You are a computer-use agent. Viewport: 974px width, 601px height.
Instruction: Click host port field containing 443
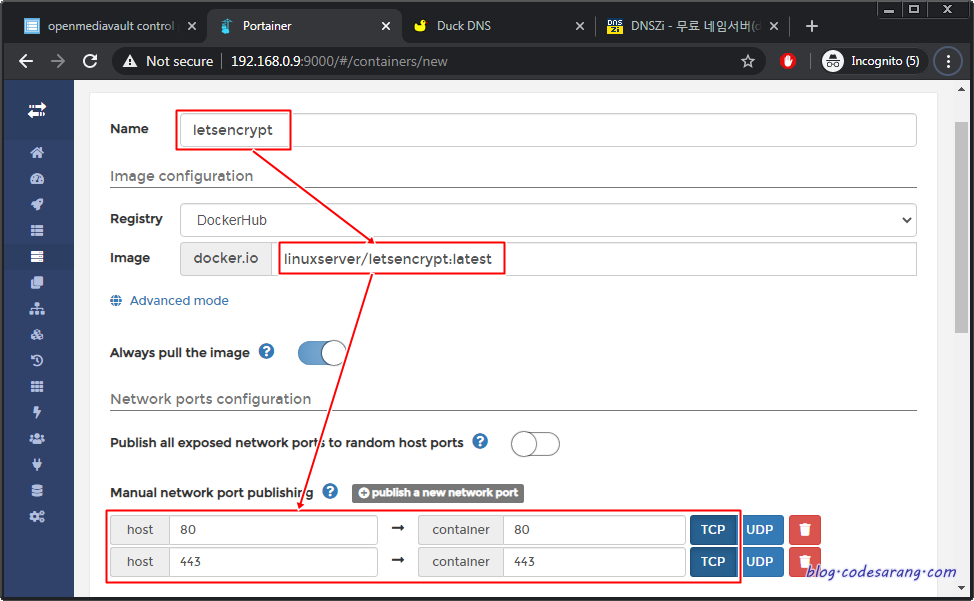[273, 561]
